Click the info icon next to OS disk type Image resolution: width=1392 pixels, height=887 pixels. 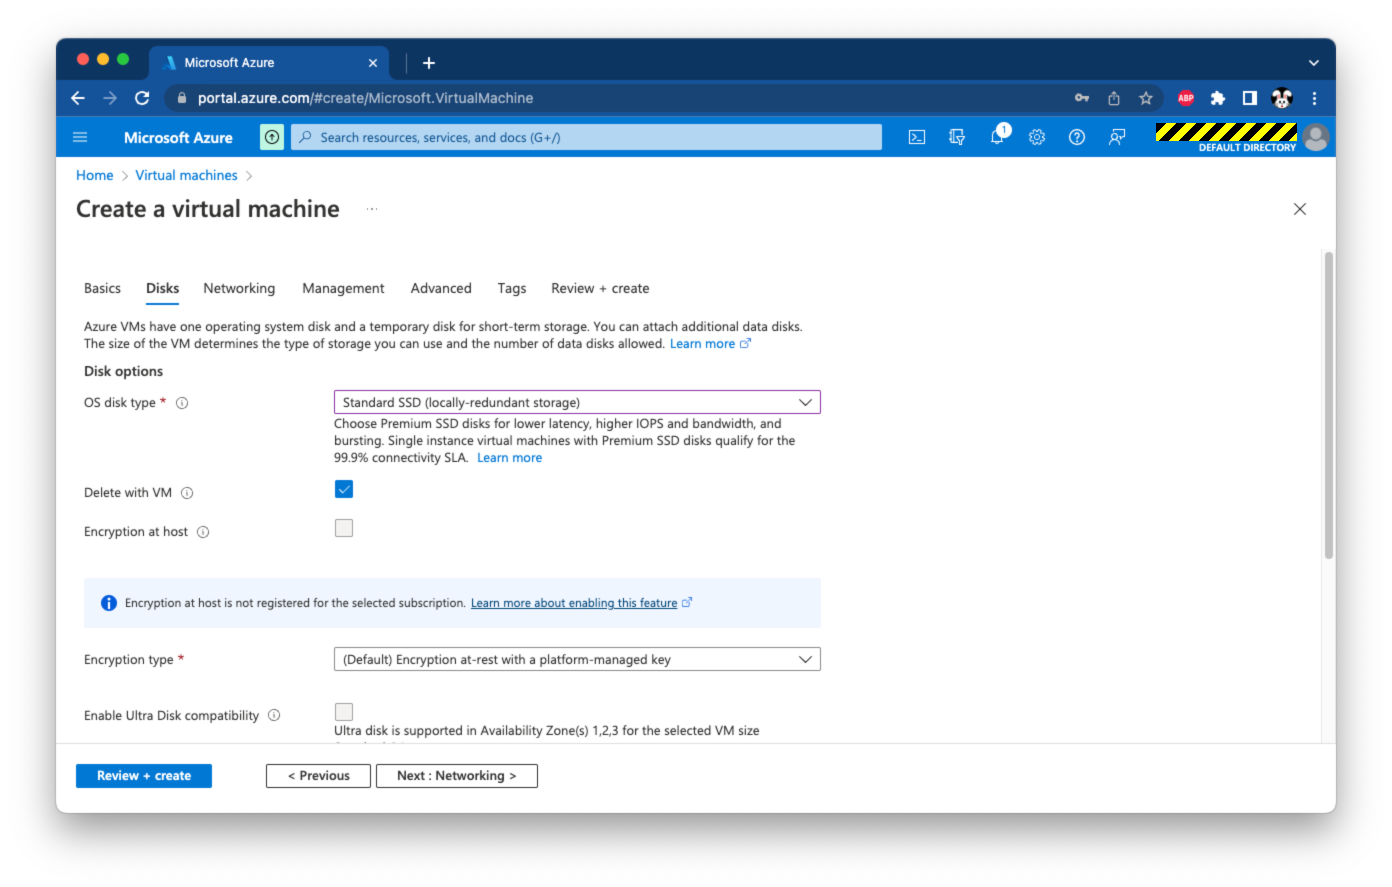click(182, 403)
